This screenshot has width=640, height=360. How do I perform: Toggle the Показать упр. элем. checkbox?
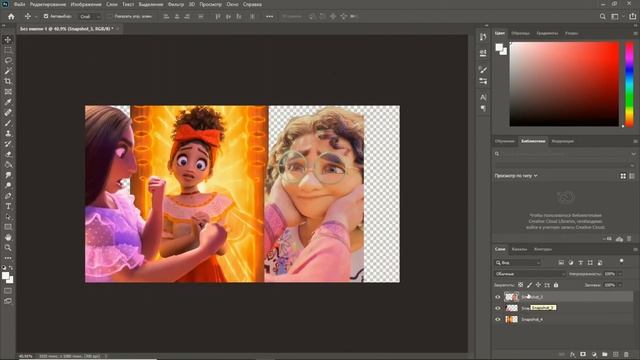click(109, 16)
